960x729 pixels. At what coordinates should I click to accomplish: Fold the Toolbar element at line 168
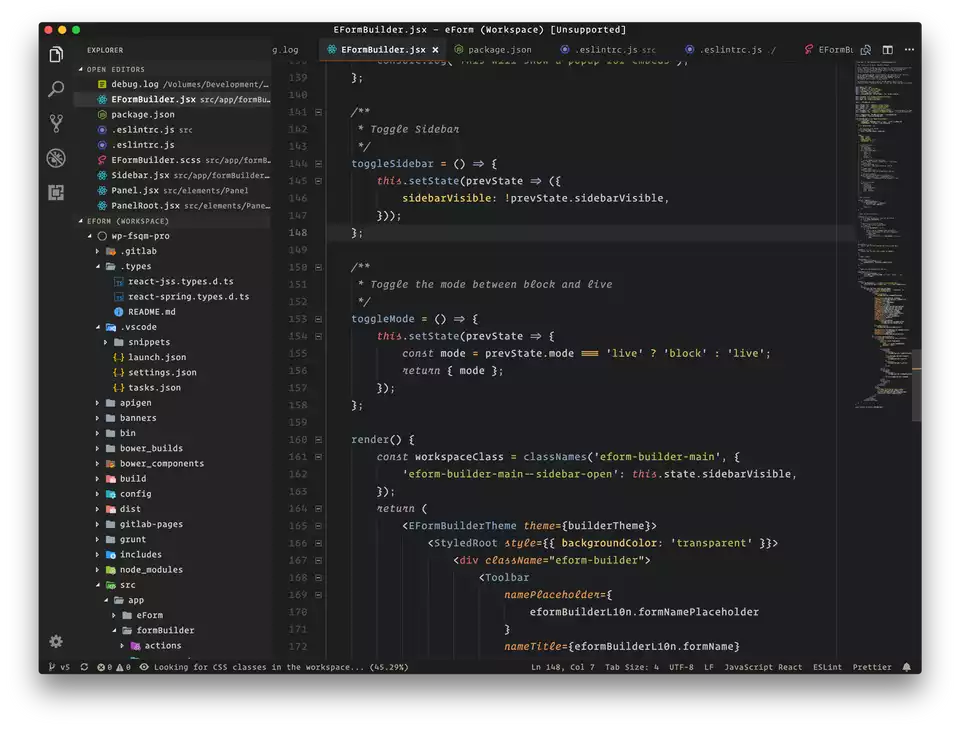click(318, 578)
